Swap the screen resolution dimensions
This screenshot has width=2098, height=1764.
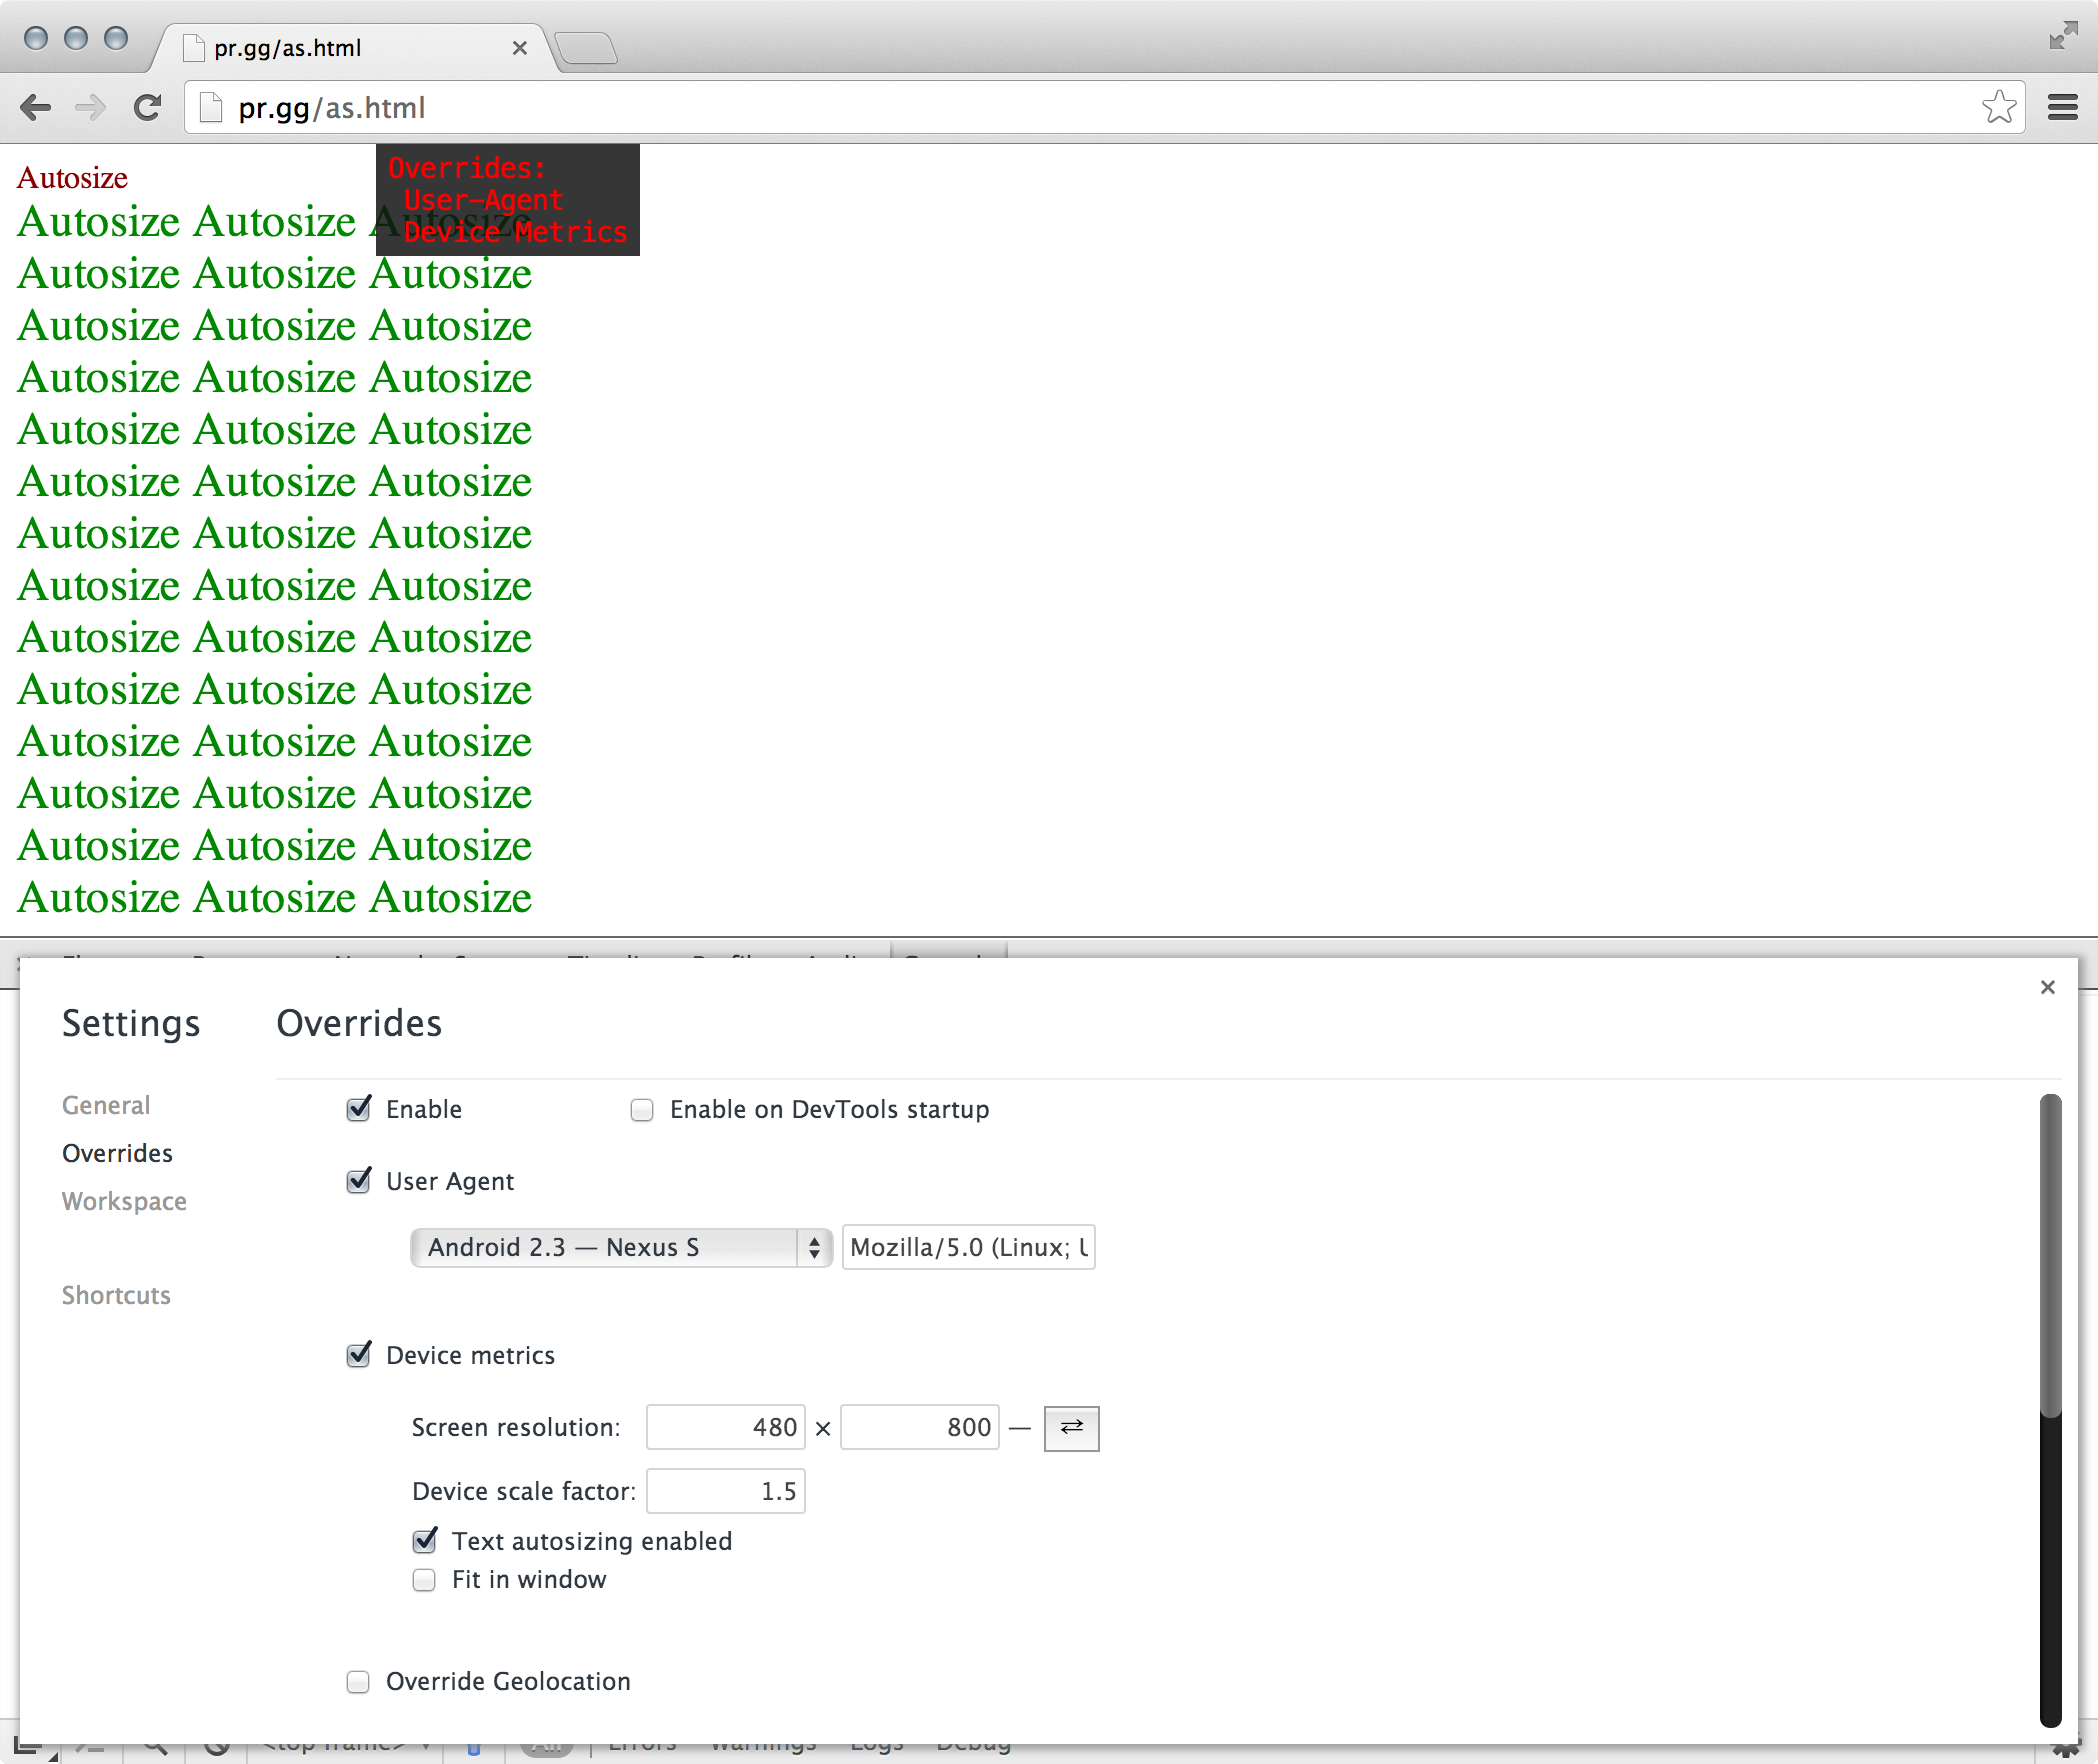point(1071,1427)
